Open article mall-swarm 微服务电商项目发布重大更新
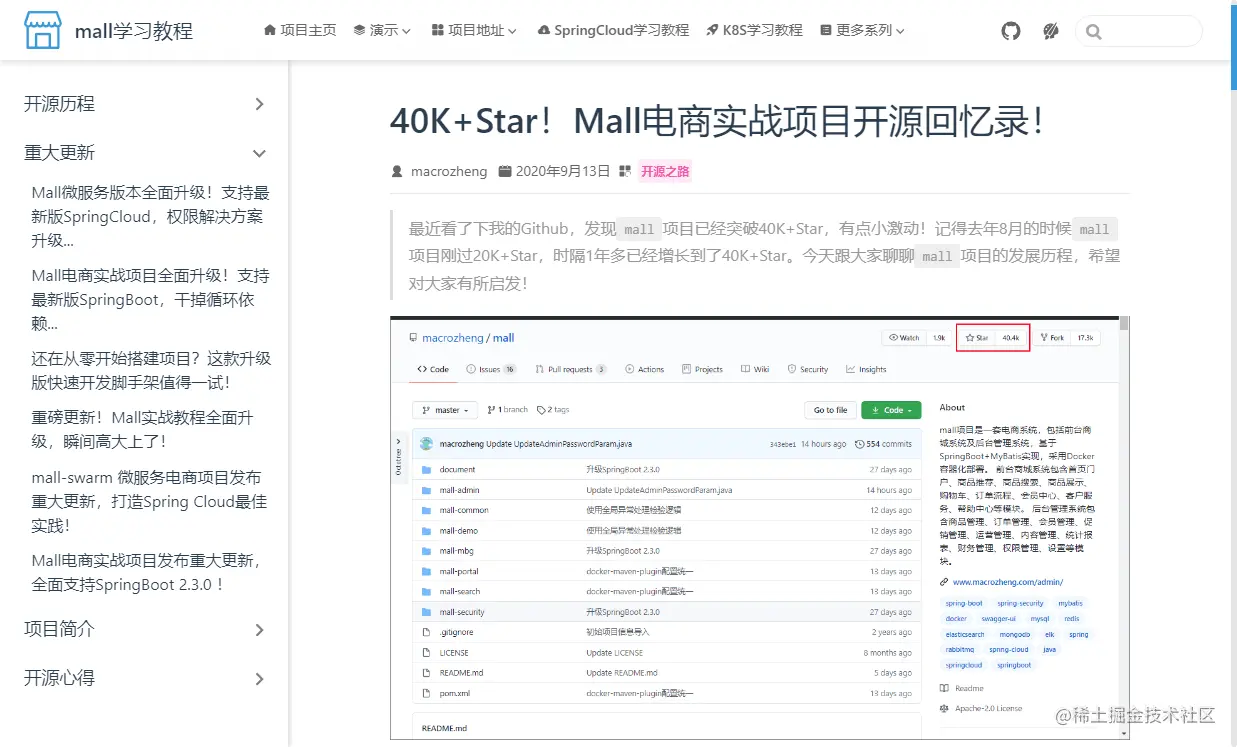Image resolution: width=1237 pixels, height=747 pixels. coord(151,501)
